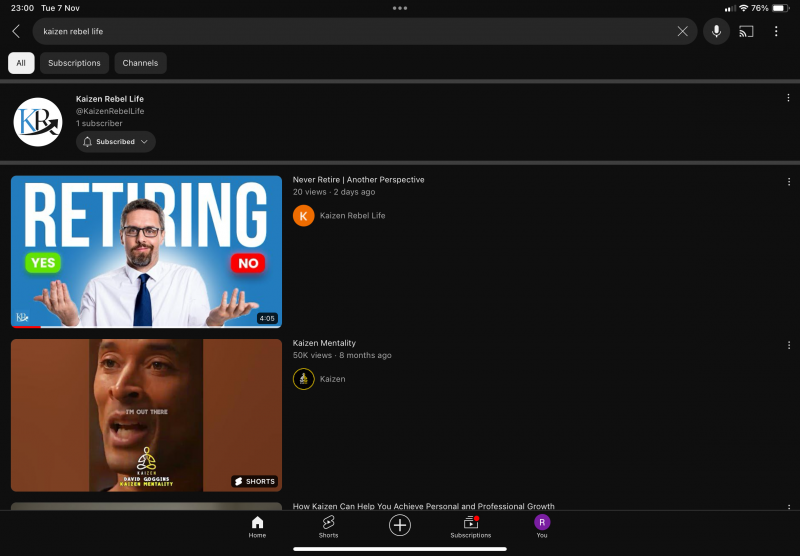Open options for Kaizen Mentality video

[788, 345]
